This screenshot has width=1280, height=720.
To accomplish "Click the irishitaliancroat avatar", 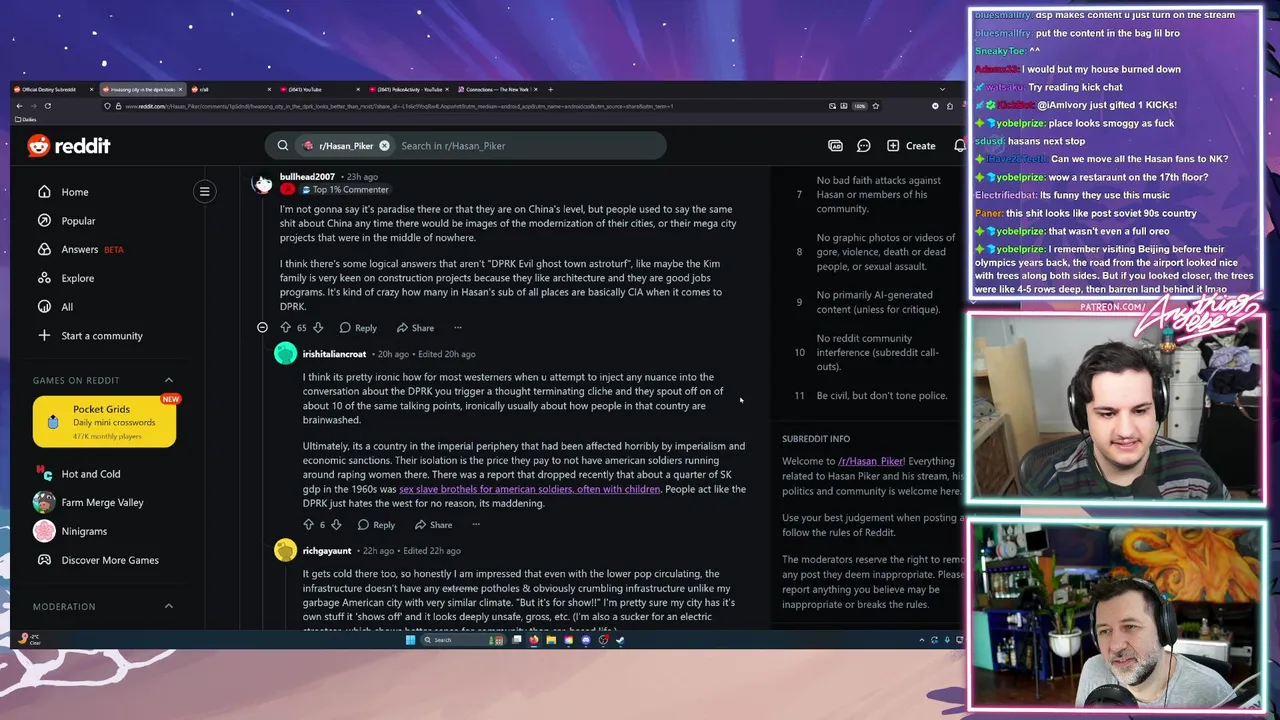I will [x=285, y=354].
